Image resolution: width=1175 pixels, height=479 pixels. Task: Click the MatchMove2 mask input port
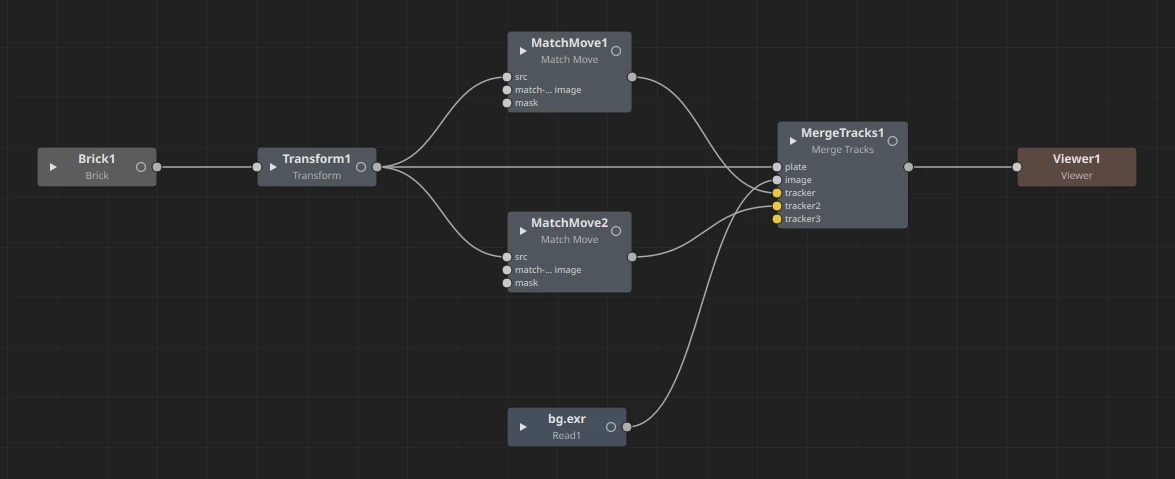507,283
